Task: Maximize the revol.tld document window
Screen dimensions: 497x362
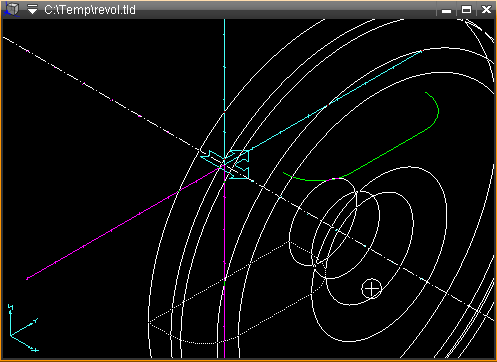Action: 466,10
